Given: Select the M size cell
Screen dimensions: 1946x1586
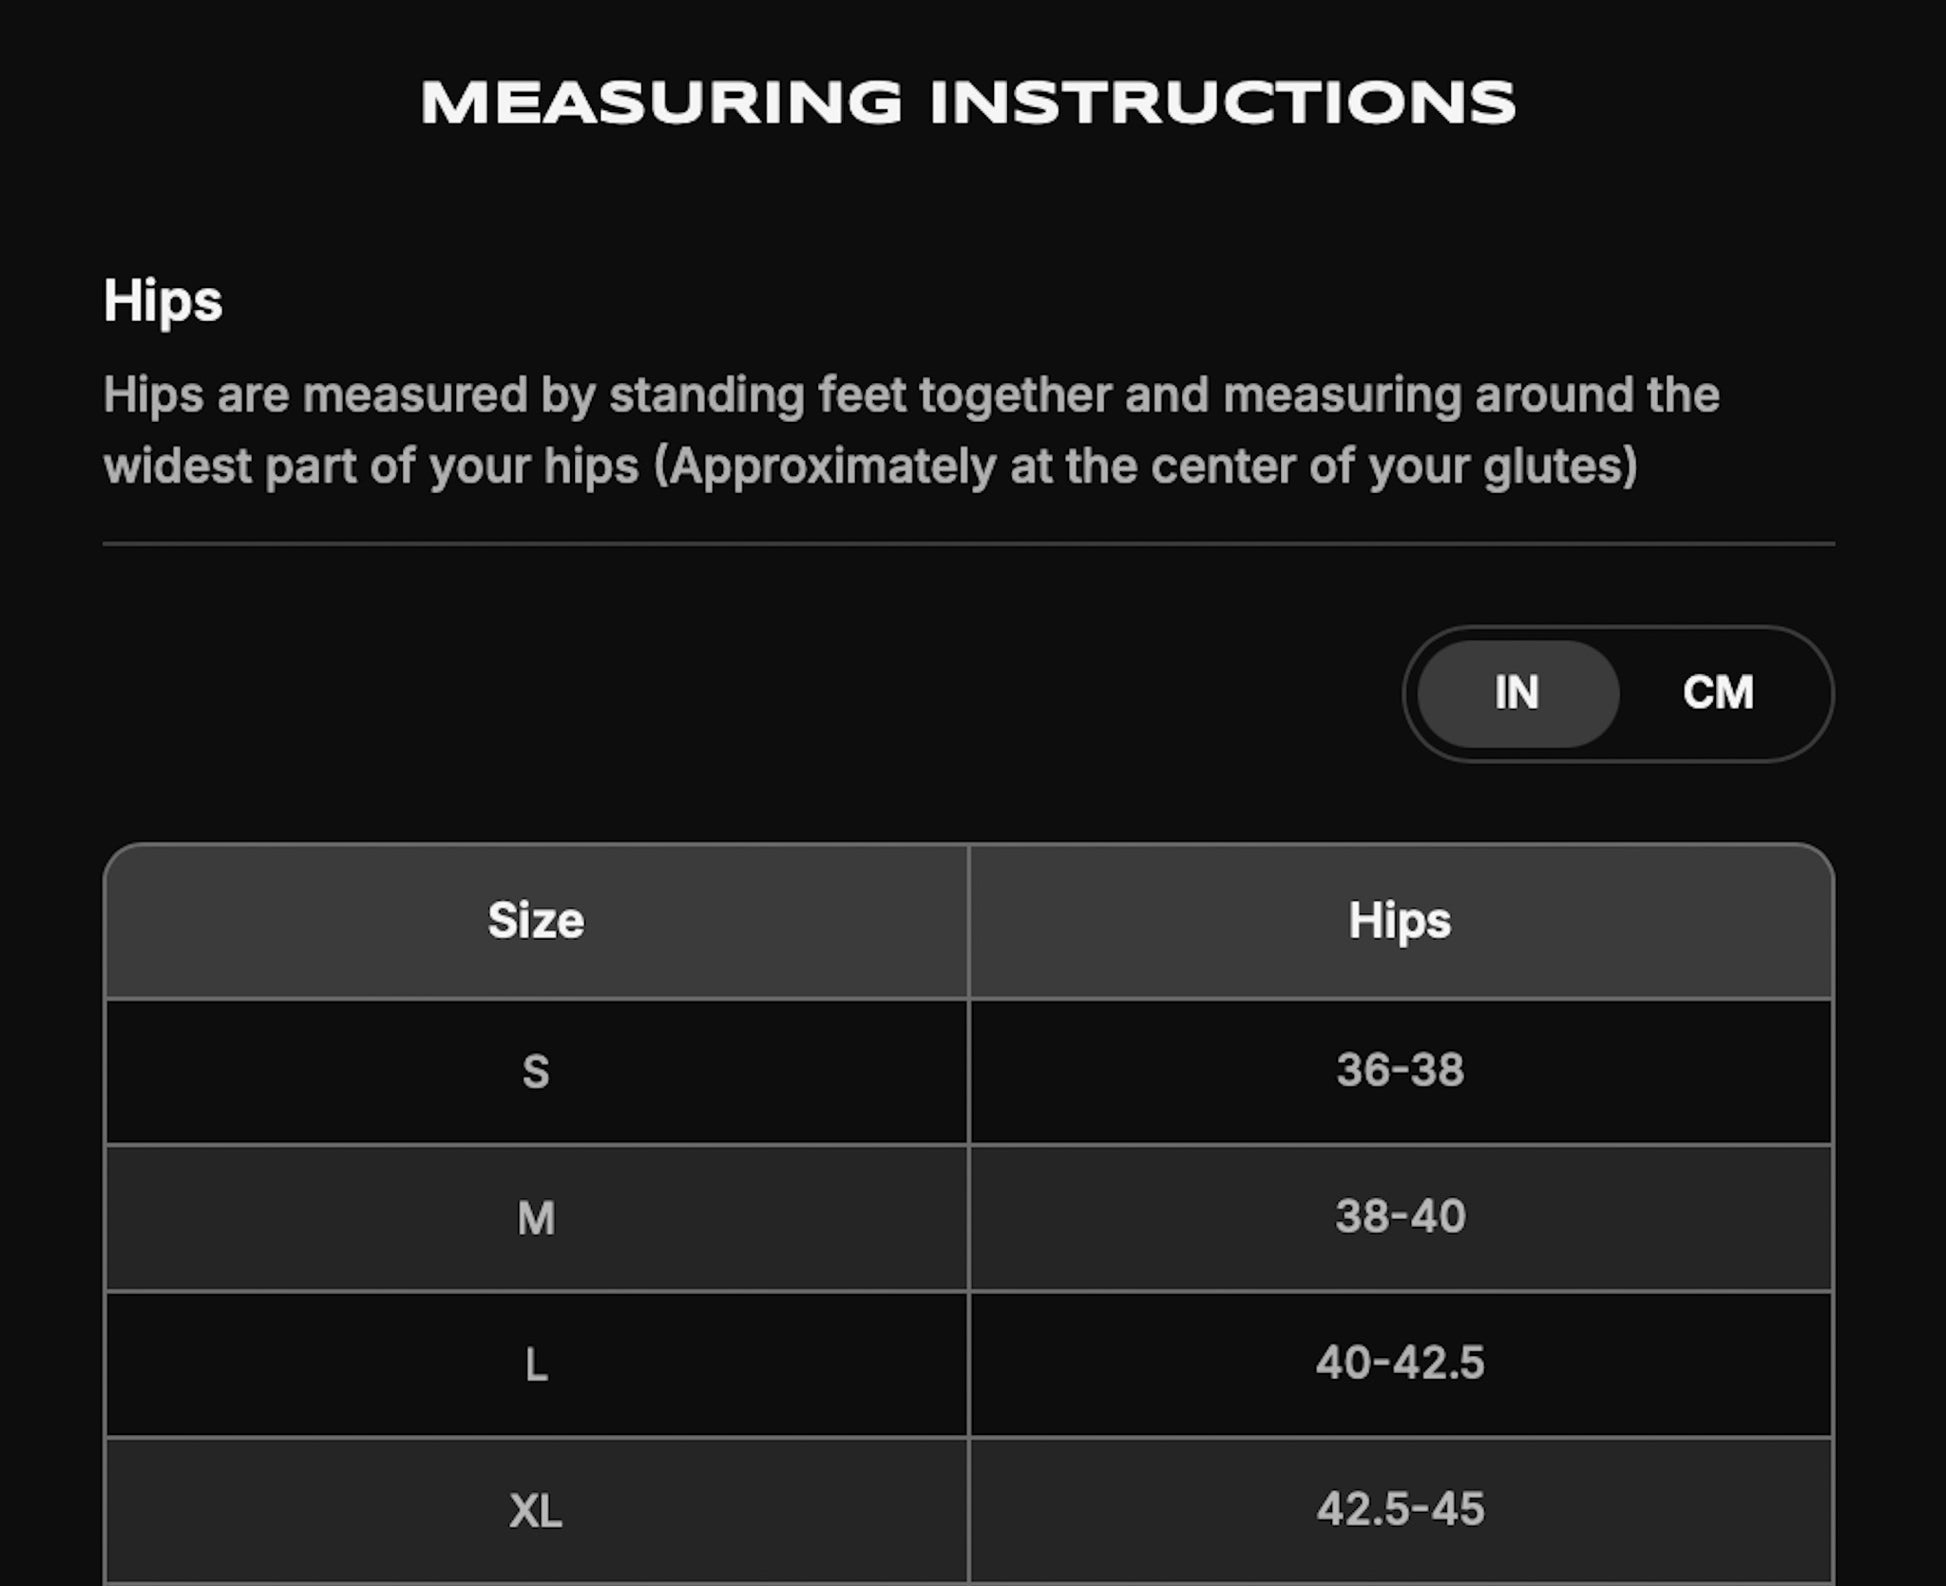Looking at the screenshot, I should click(x=536, y=1218).
